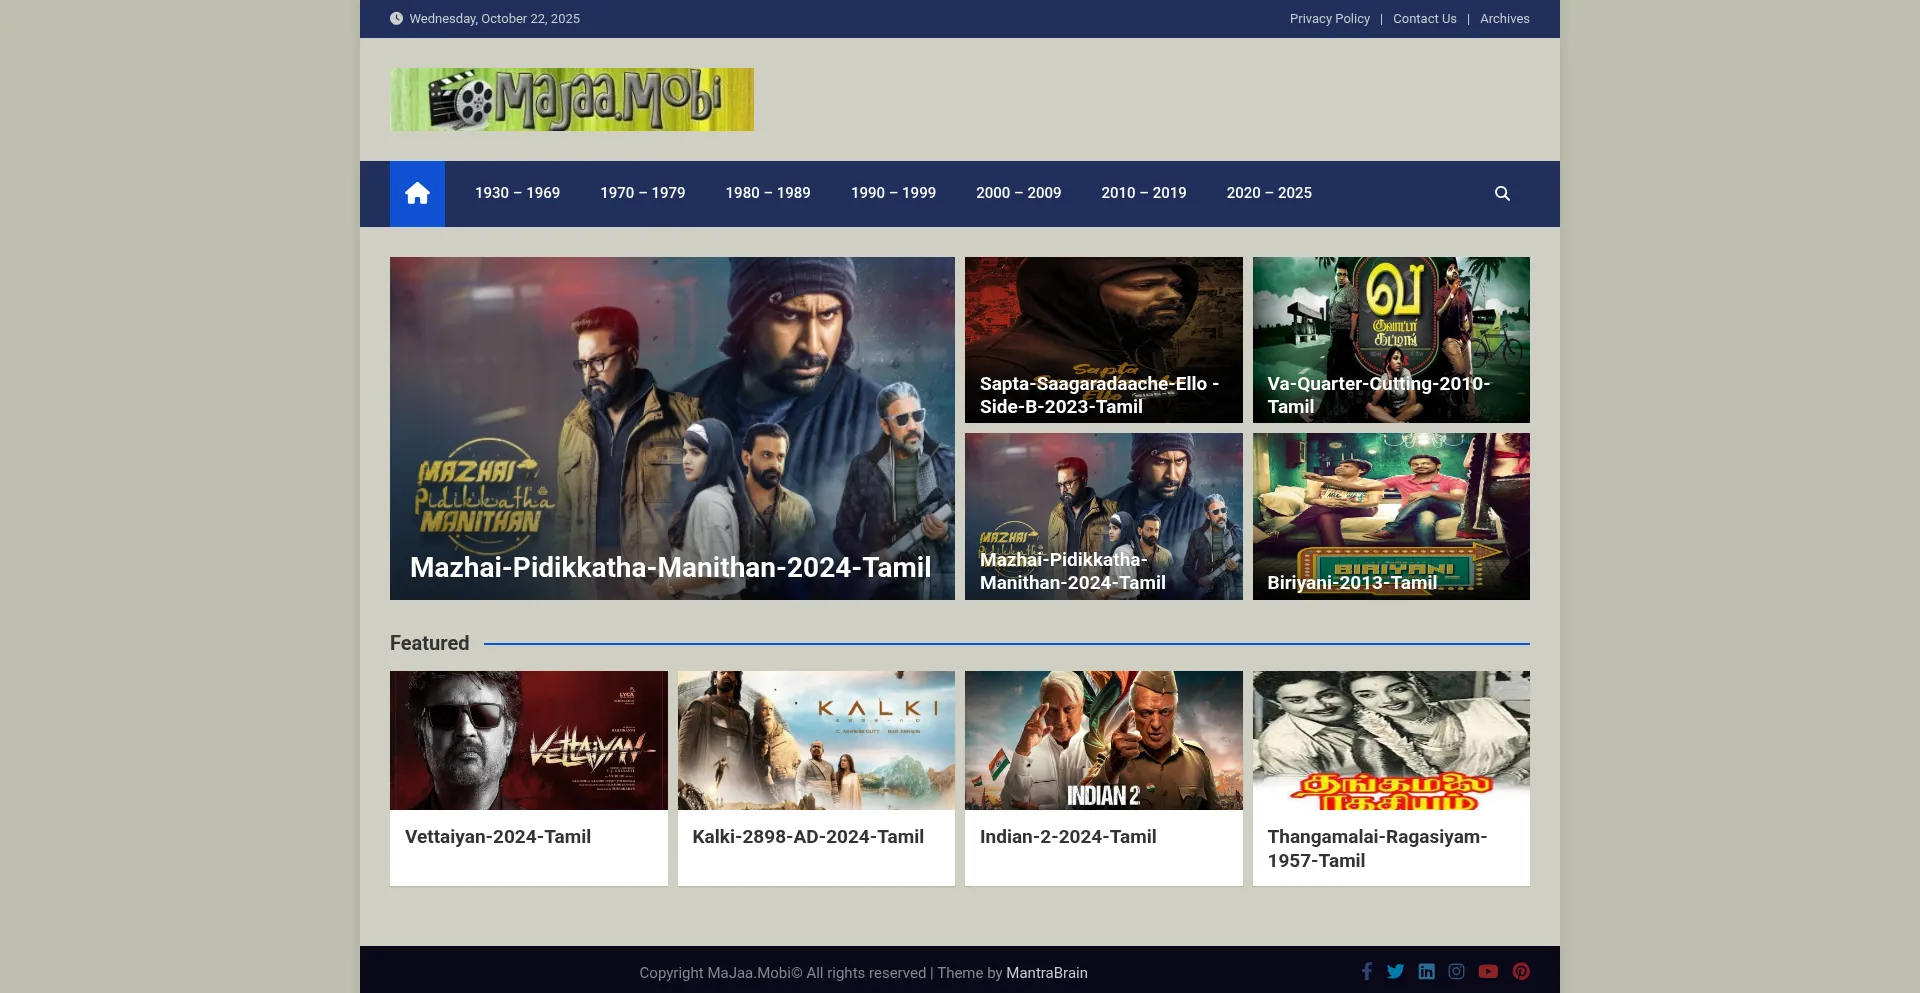This screenshot has width=1920, height=993.
Task: Click the Twitter icon in footer
Action: point(1395,971)
